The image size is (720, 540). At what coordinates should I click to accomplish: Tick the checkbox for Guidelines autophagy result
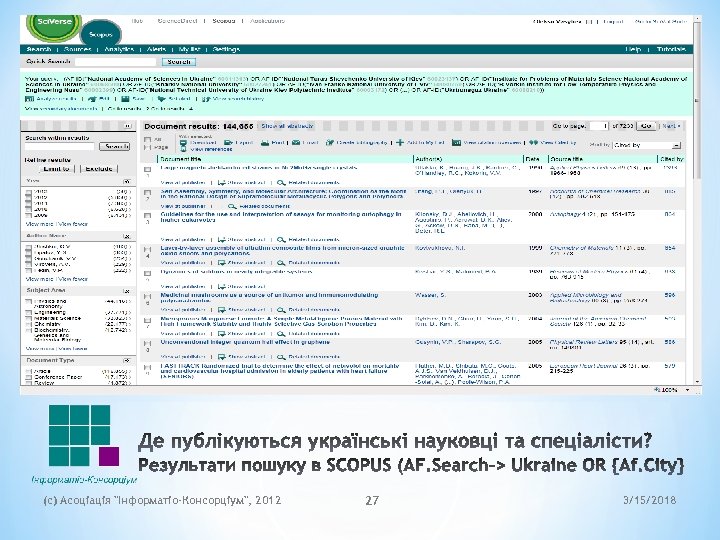point(147,216)
